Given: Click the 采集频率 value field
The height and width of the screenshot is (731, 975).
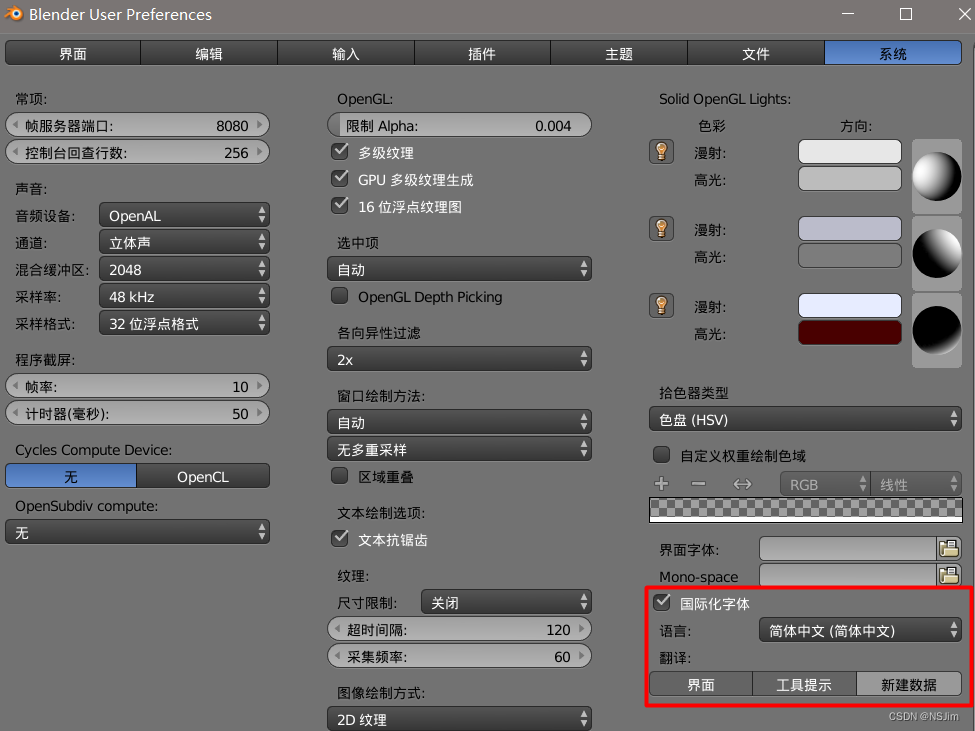Looking at the screenshot, I should pyautogui.click(x=460, y=656).
